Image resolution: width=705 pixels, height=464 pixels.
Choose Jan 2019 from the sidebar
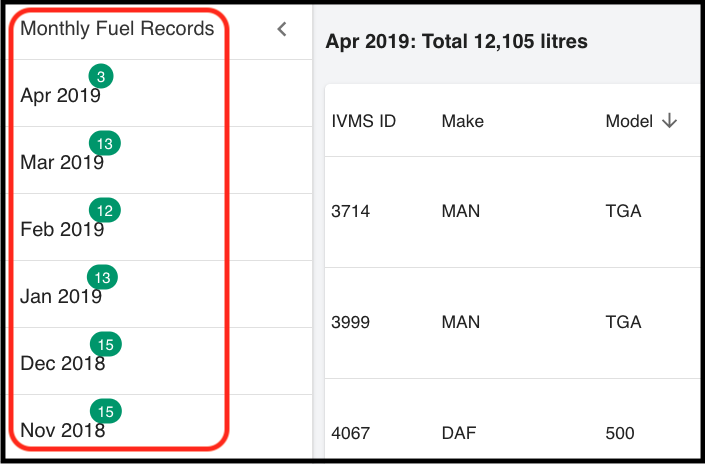60,297
